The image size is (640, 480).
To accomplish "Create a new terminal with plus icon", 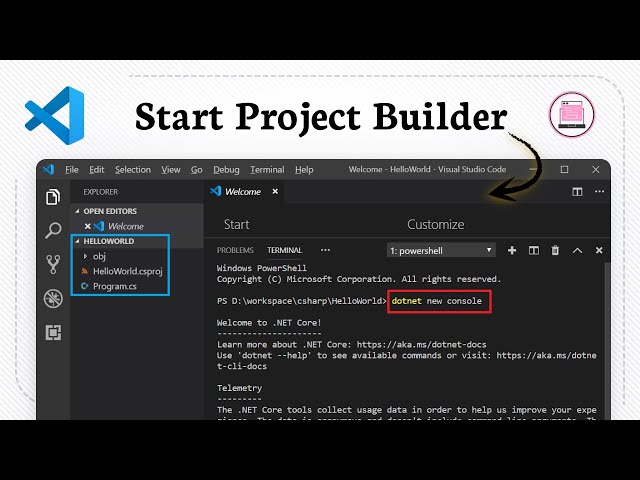I will click(x=512, y=250).
